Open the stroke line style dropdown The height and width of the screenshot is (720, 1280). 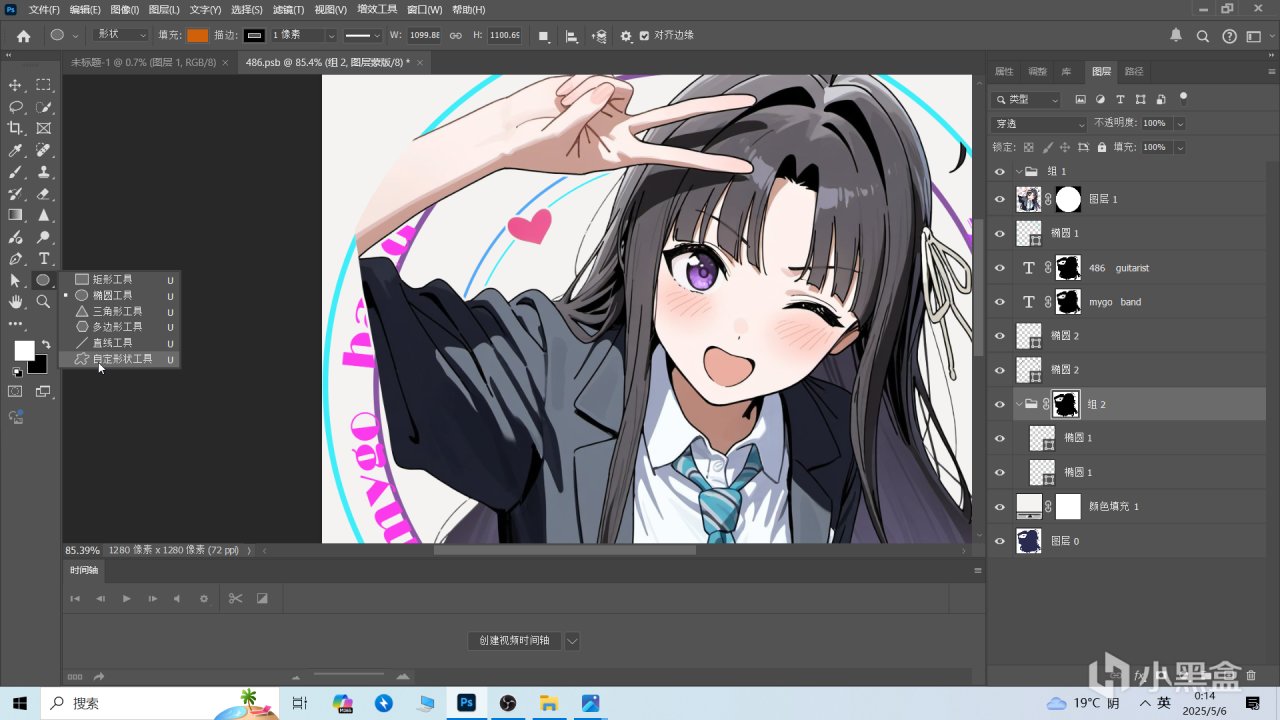[362, 36]
